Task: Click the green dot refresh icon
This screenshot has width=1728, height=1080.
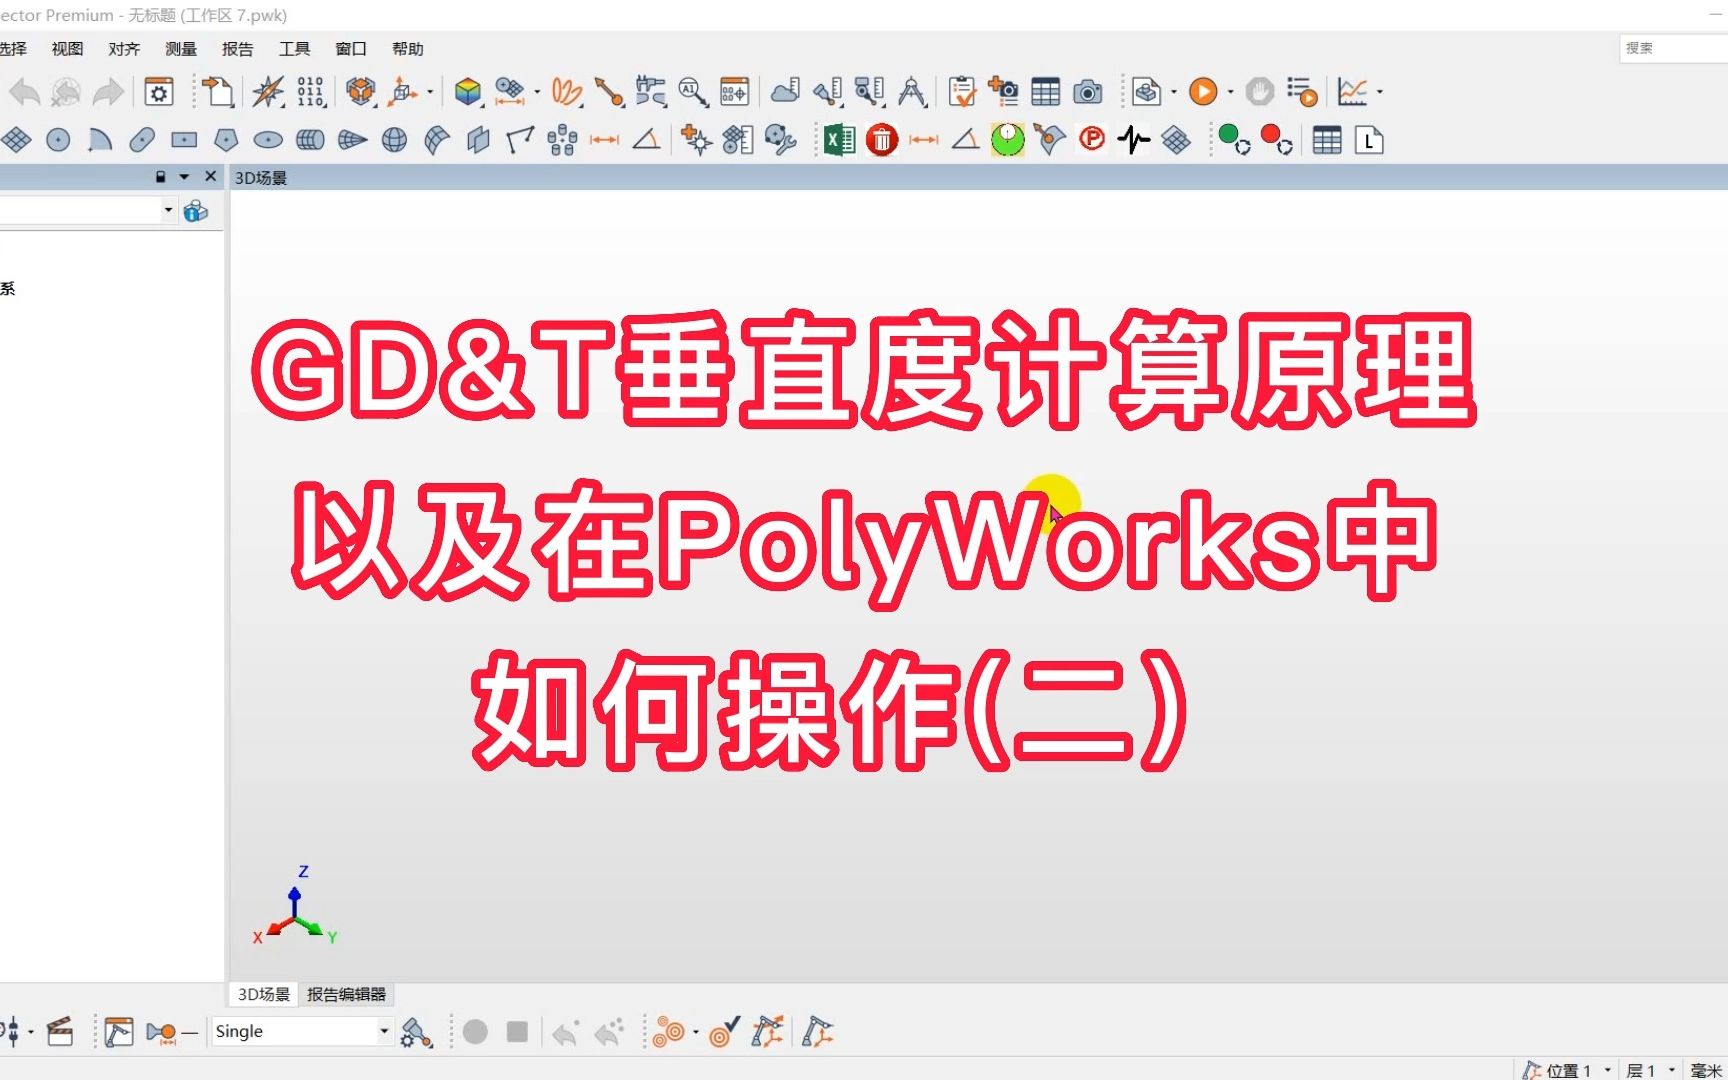Action: 1234,140
